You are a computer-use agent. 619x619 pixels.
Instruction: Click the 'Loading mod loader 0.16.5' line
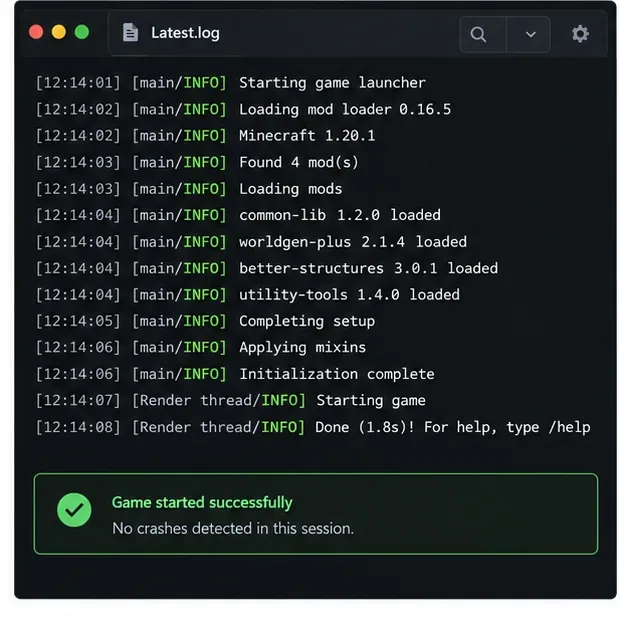[x=243, y=109]
